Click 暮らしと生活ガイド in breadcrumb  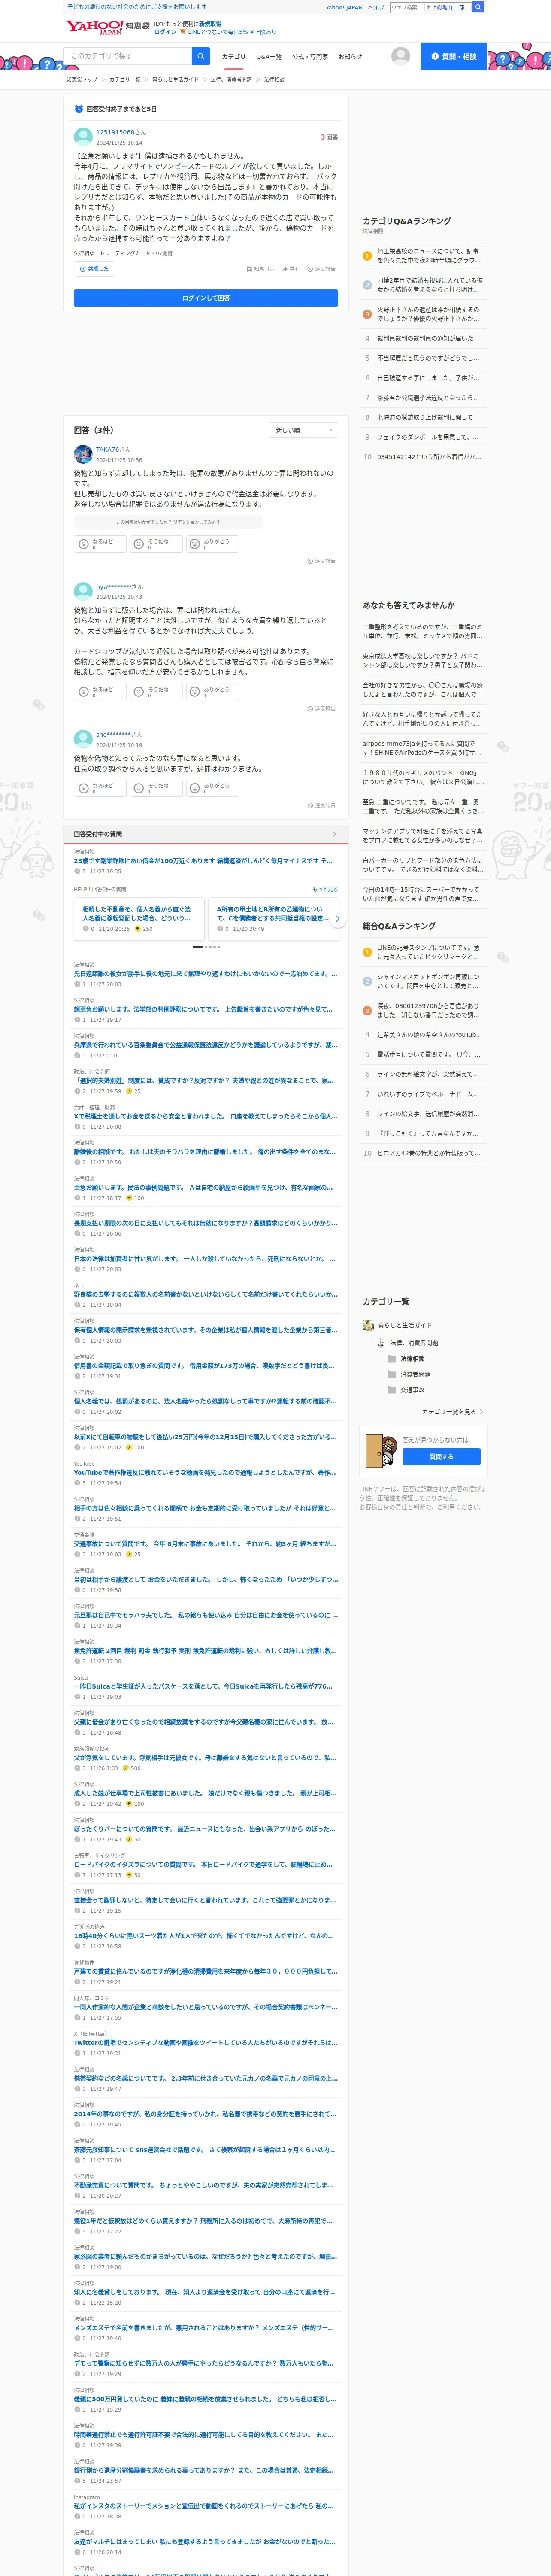175,79
